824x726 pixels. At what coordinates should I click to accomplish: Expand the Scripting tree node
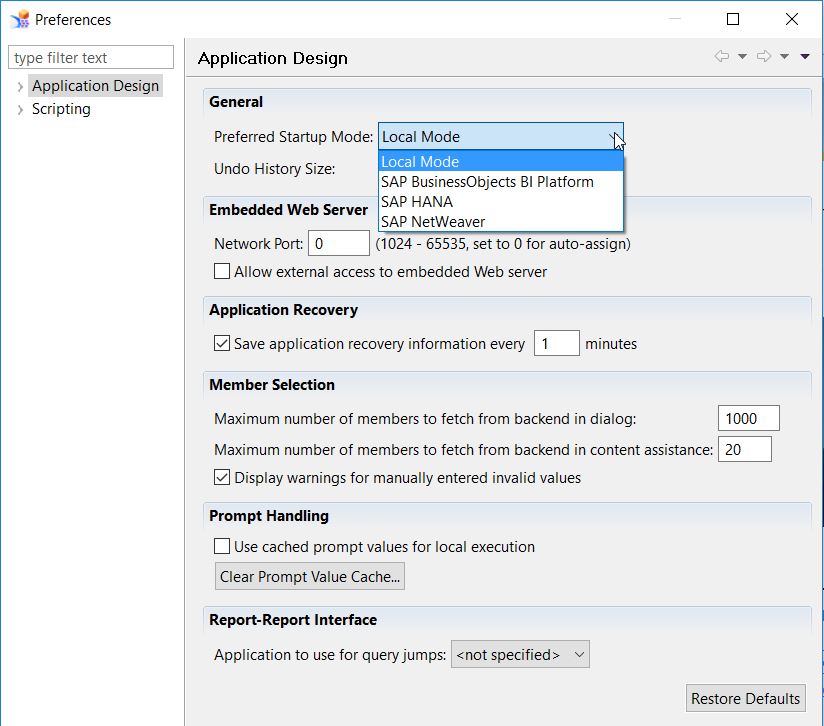[20, 109]
